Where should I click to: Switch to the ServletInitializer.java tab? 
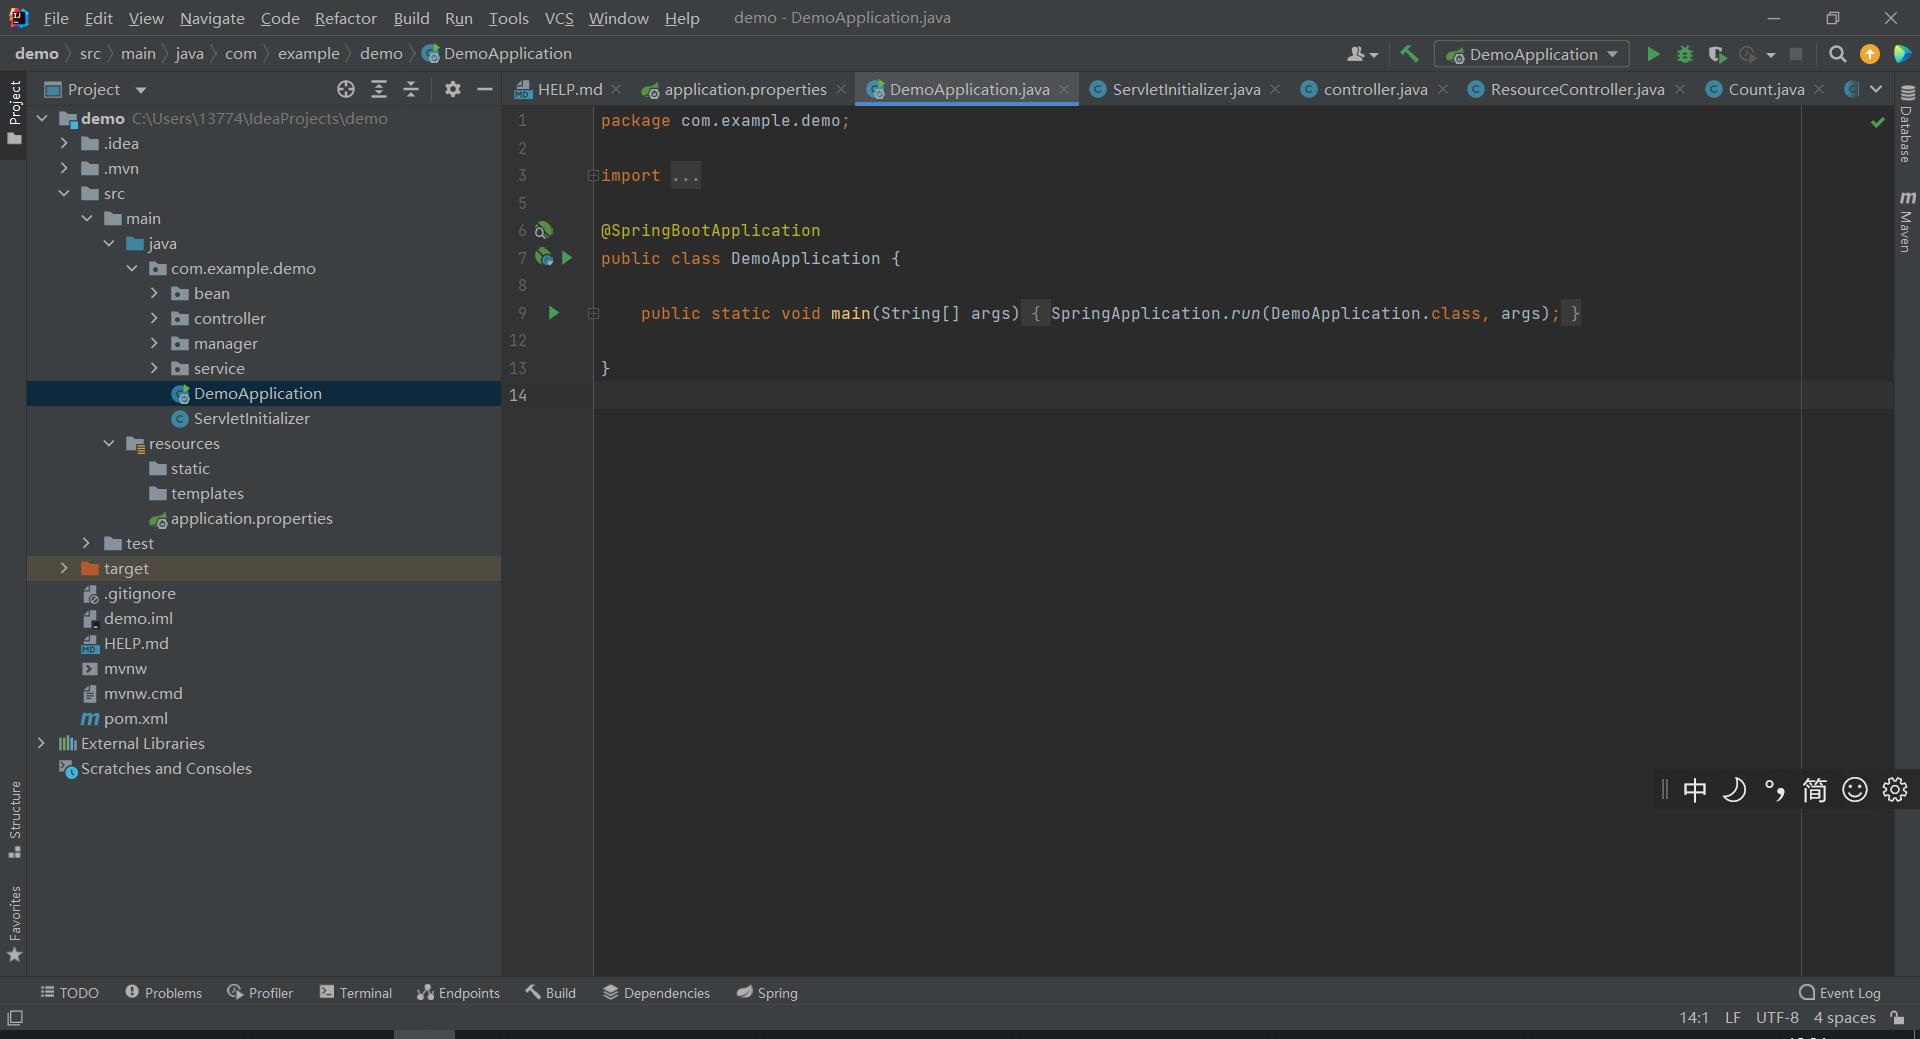point(1185,89)
